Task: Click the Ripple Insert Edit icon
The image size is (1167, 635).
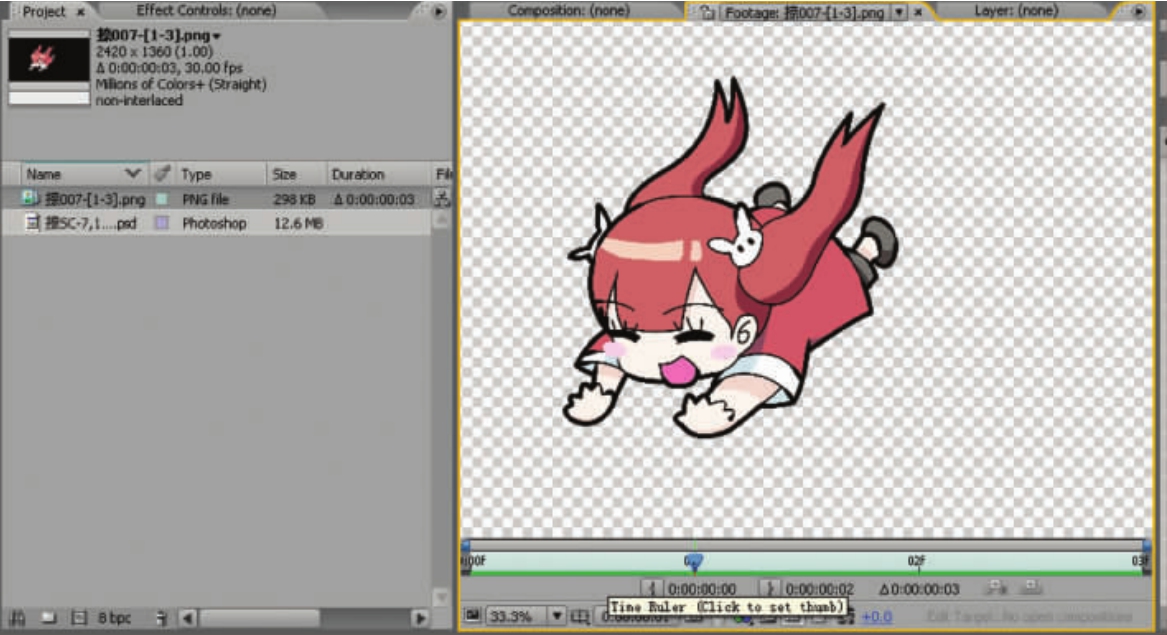Action: coord(996,588)
